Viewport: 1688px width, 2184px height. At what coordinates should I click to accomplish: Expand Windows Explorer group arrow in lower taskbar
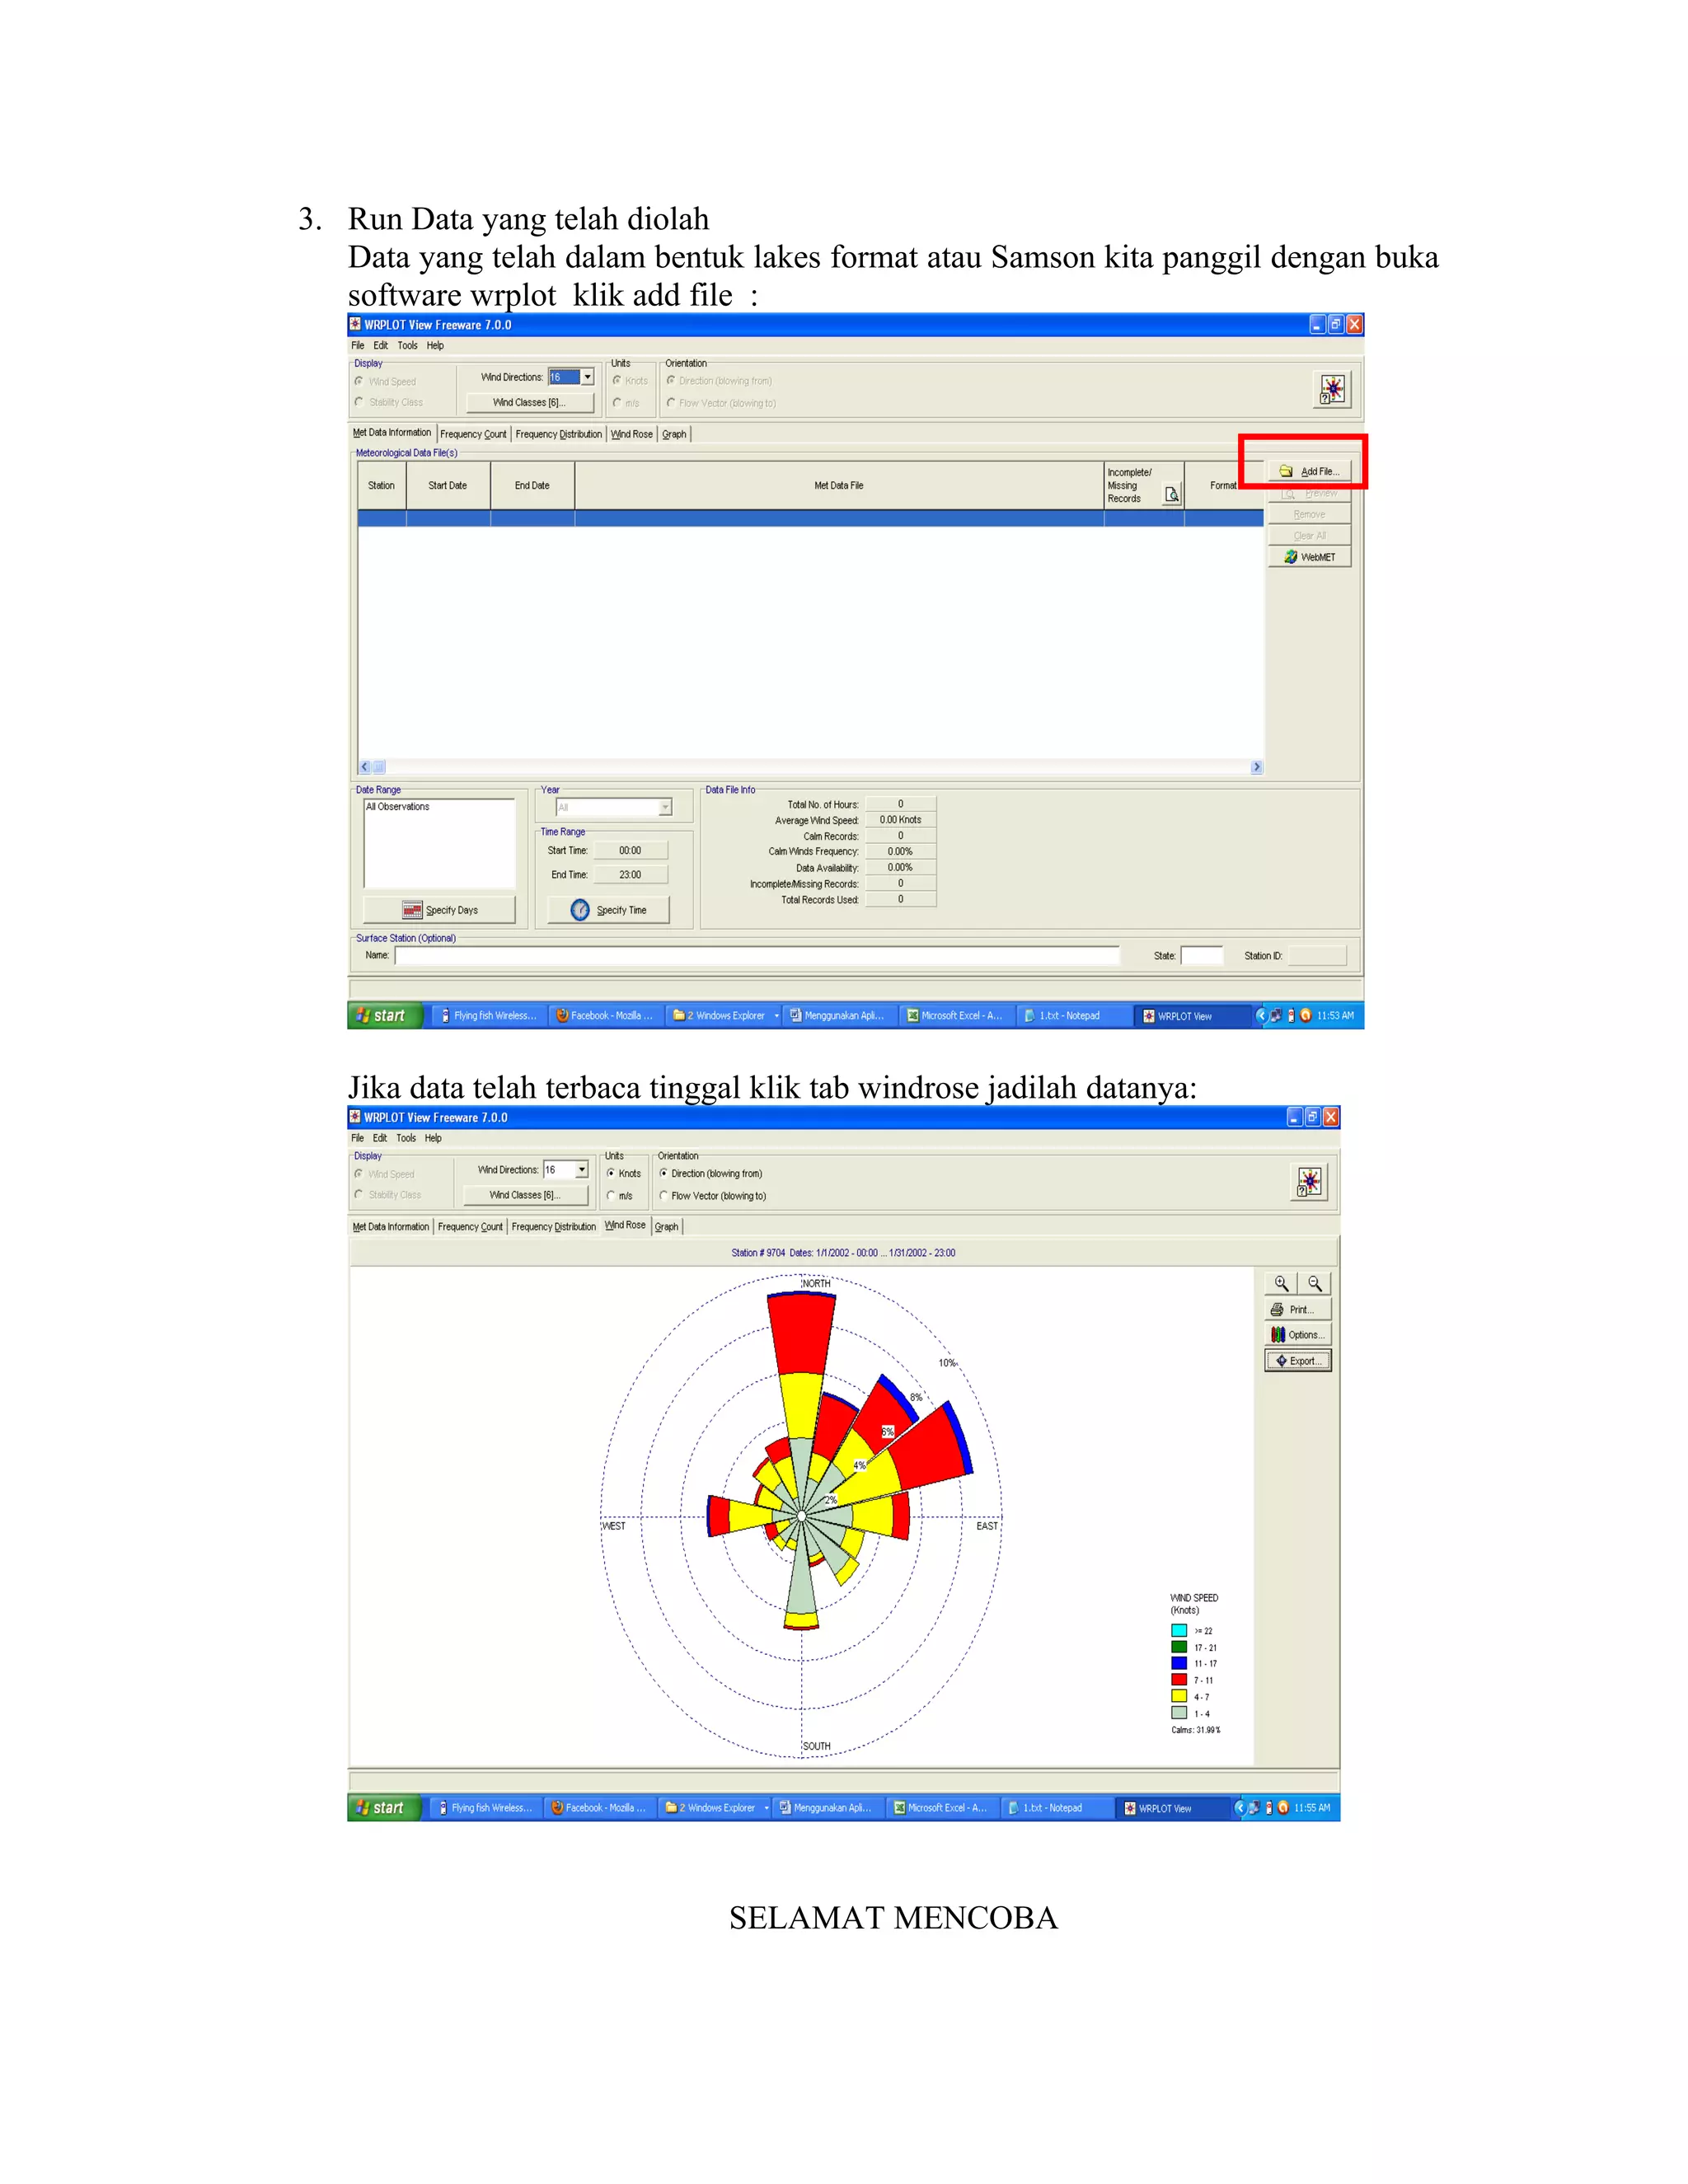[766, 1808]
